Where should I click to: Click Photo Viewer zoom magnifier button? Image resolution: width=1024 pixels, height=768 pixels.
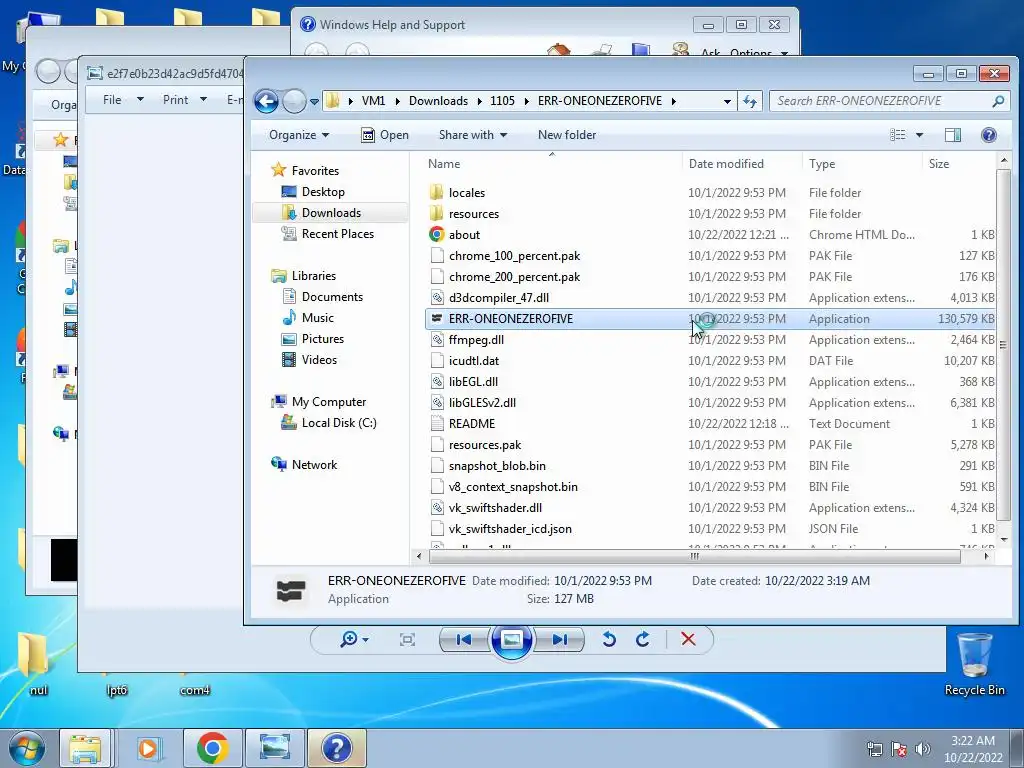353,639
